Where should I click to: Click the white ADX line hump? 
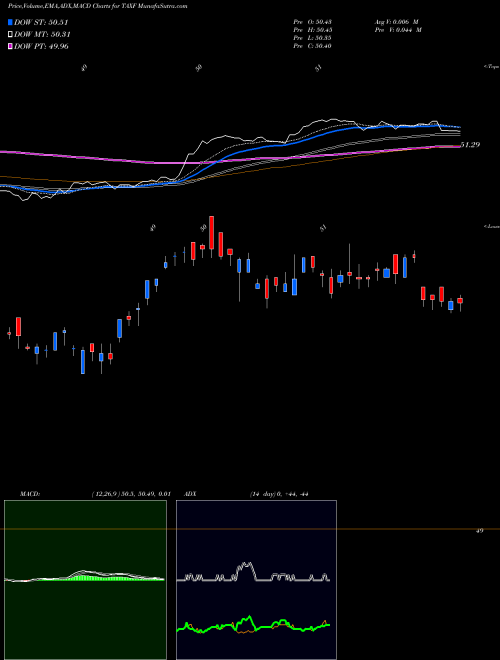click(245, 570)
